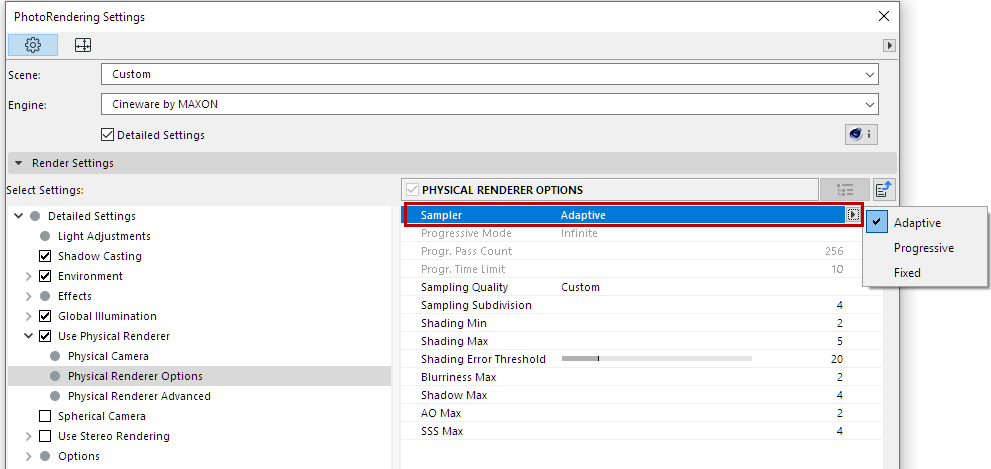The width and height of the screenshot is (991, 469).
Task: Select Physical Renderer Options tree item
Action: [x=135, y=376]
